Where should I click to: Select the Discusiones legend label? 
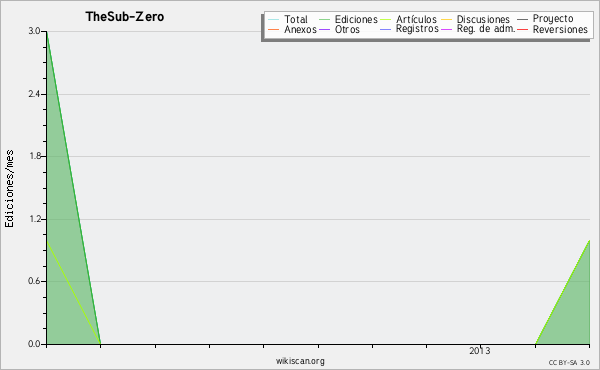coord(483,19)
